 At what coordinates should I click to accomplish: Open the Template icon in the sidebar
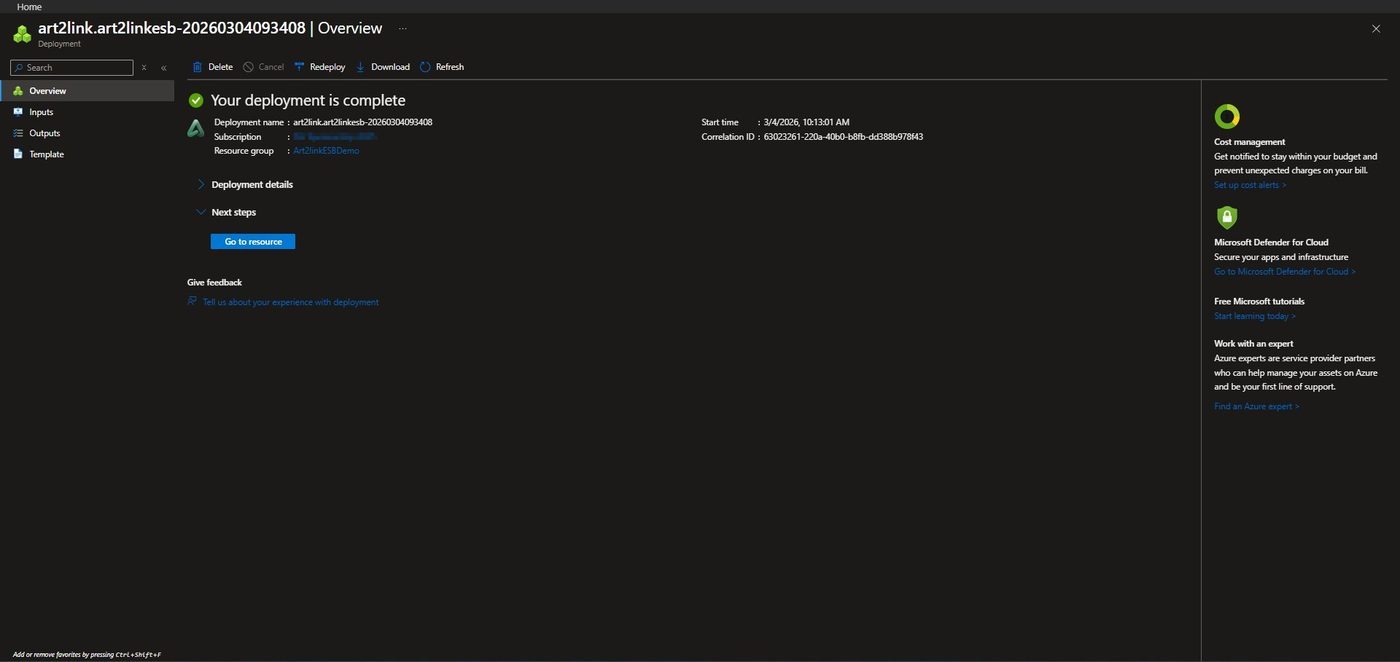pyautogui.click(x=17, y=154)
